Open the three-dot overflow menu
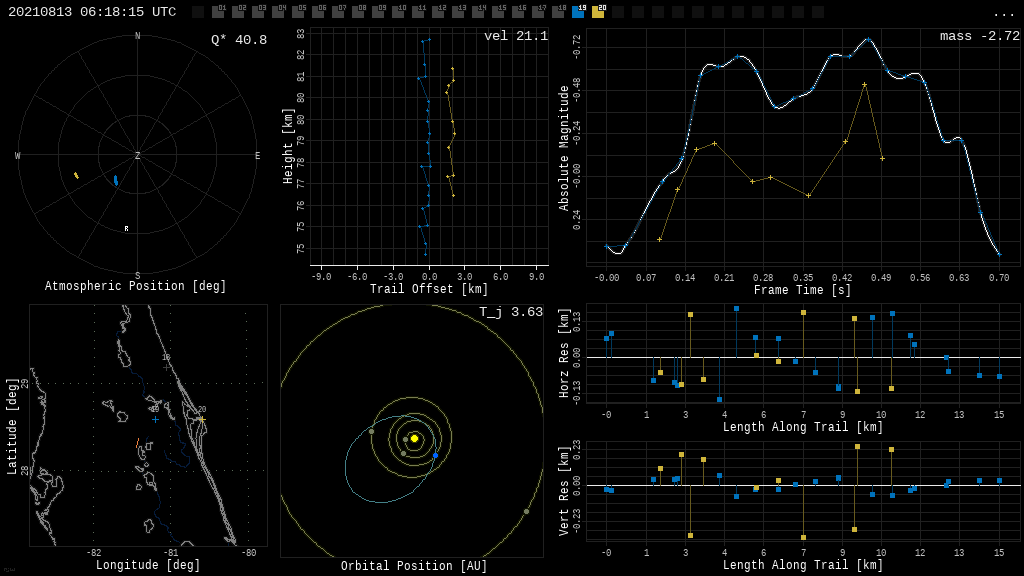This screenshot has width=1024, height=576. 1002,14
